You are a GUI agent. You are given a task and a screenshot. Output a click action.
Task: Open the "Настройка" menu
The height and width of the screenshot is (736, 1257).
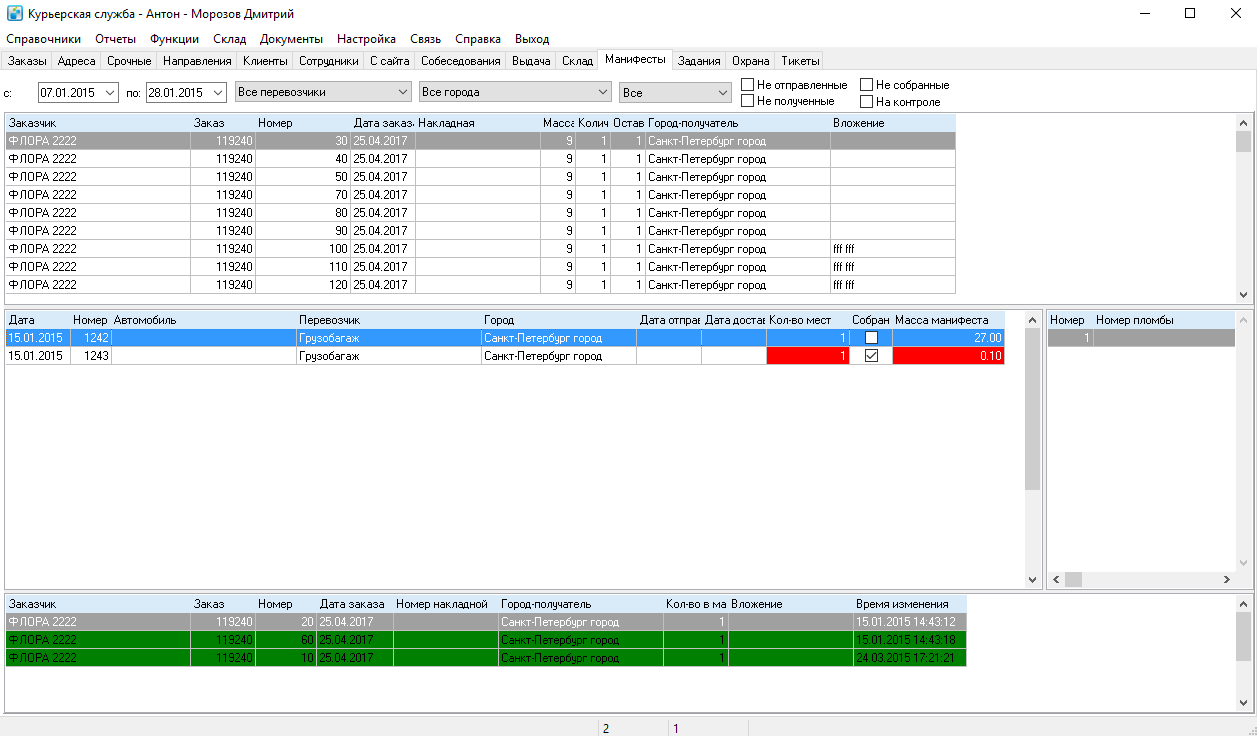coord(366,39)
